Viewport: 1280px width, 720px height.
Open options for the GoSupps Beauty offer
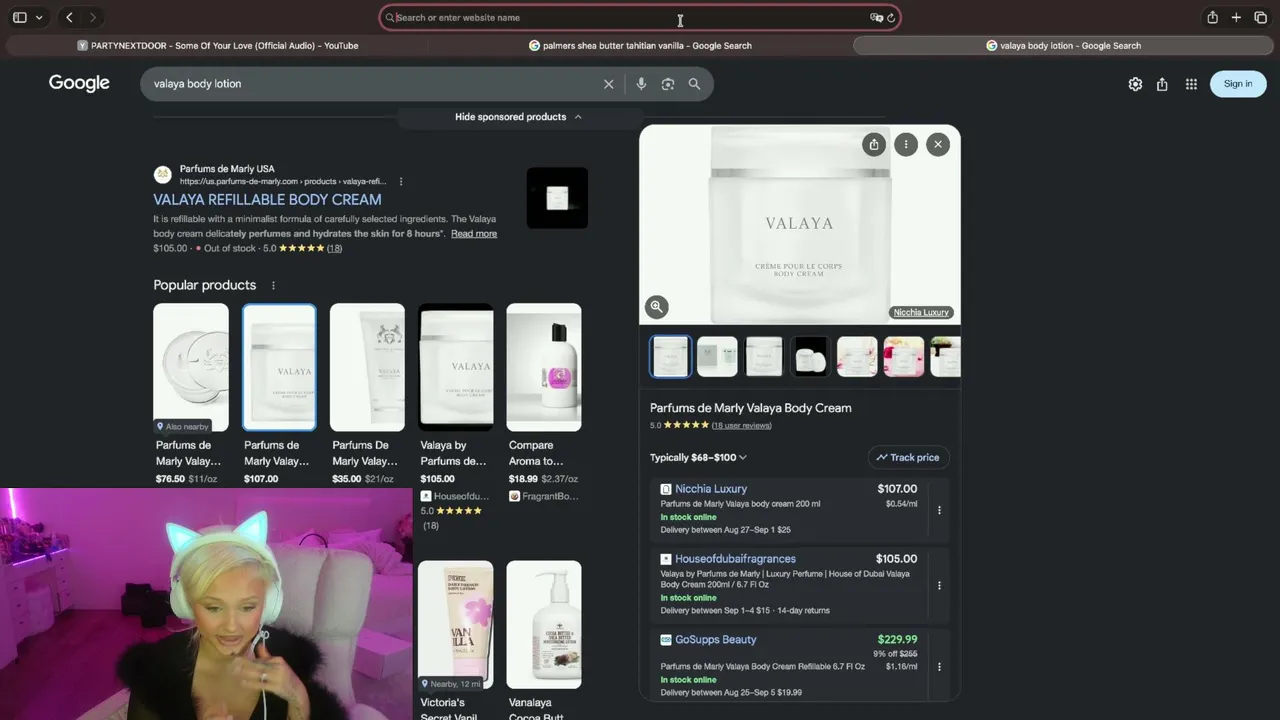pyautogui.click(x=939, y=666)
